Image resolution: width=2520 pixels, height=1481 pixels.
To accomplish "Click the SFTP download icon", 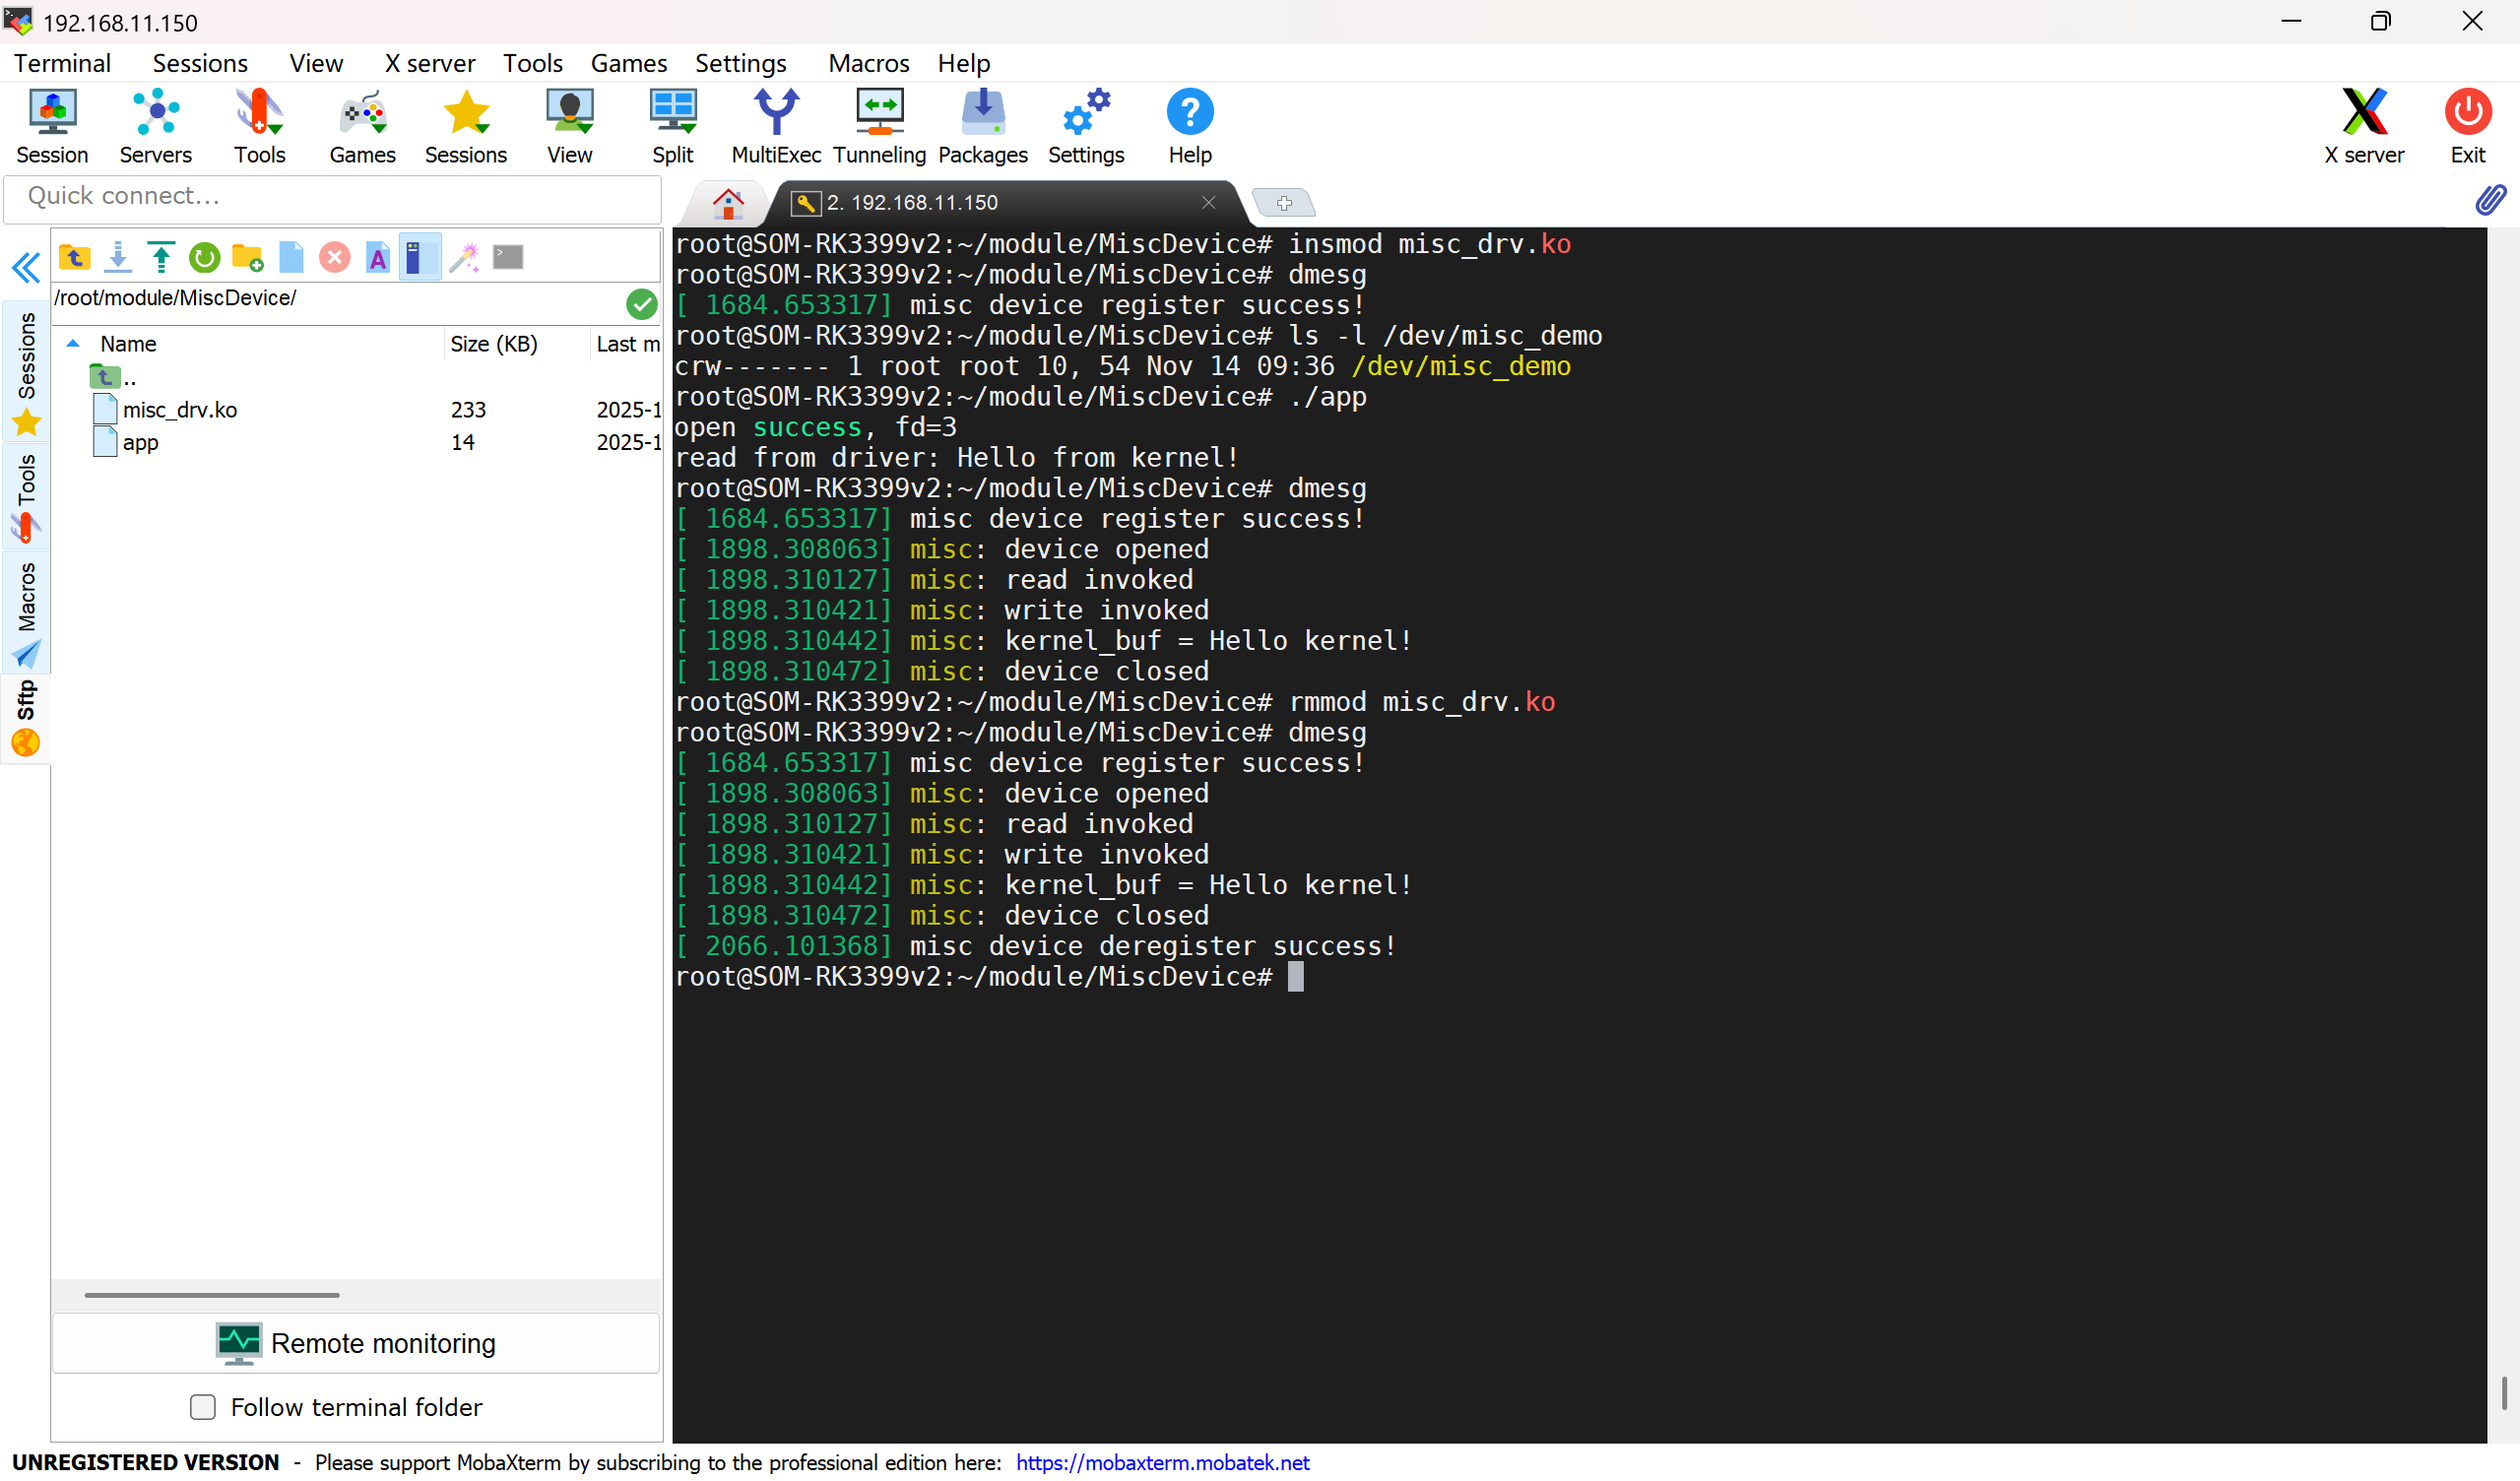I will (118, 258).
